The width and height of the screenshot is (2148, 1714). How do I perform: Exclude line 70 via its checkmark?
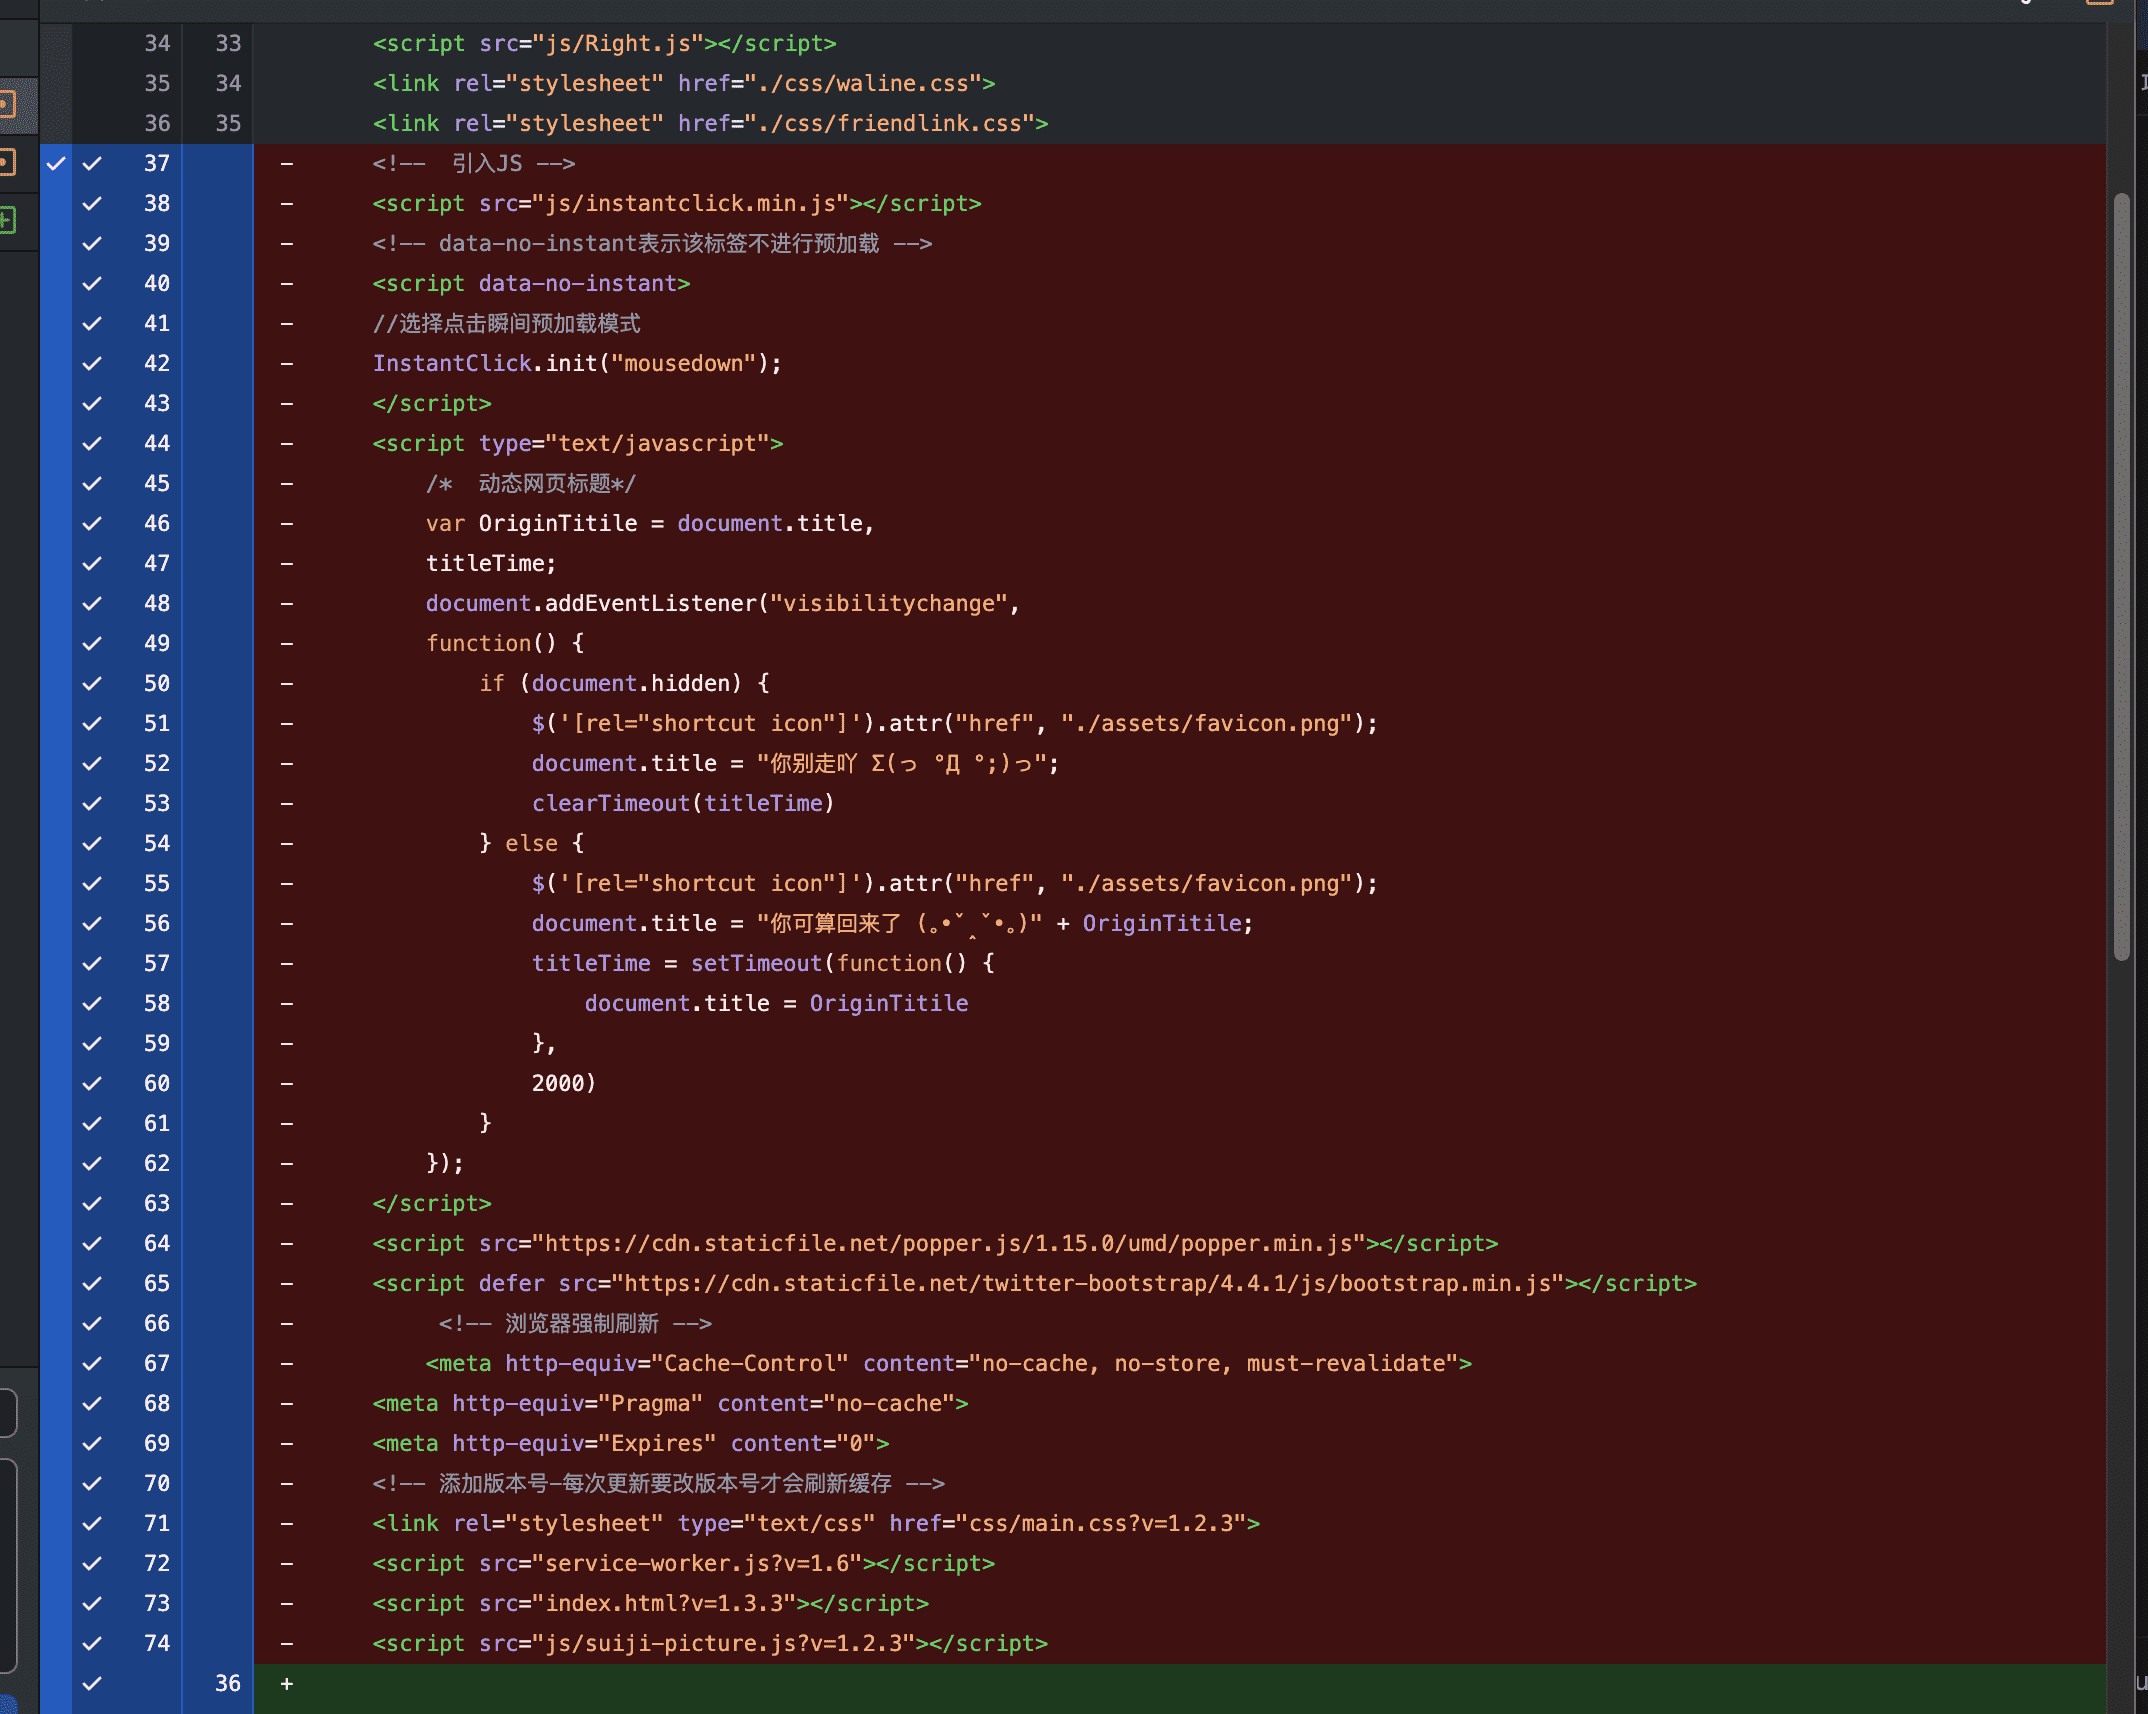92,1483
